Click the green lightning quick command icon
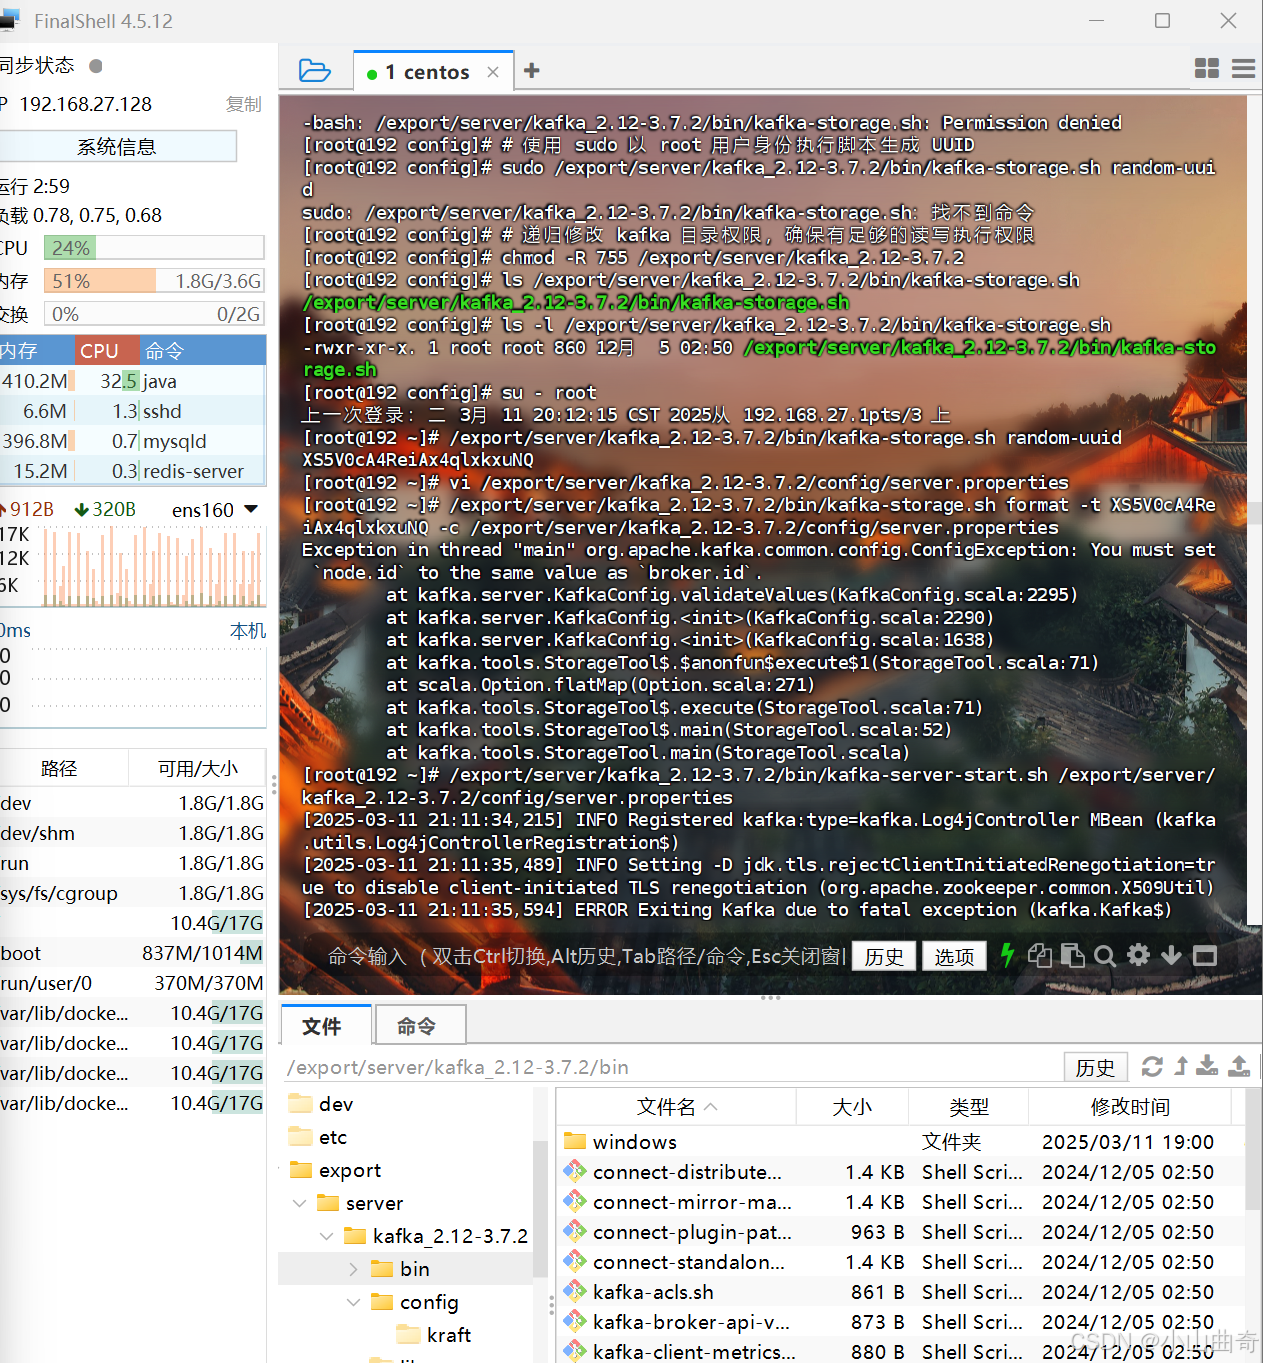Image resolution: width=1263 pixels, height=1363 pixels. tap(1007, 956)
